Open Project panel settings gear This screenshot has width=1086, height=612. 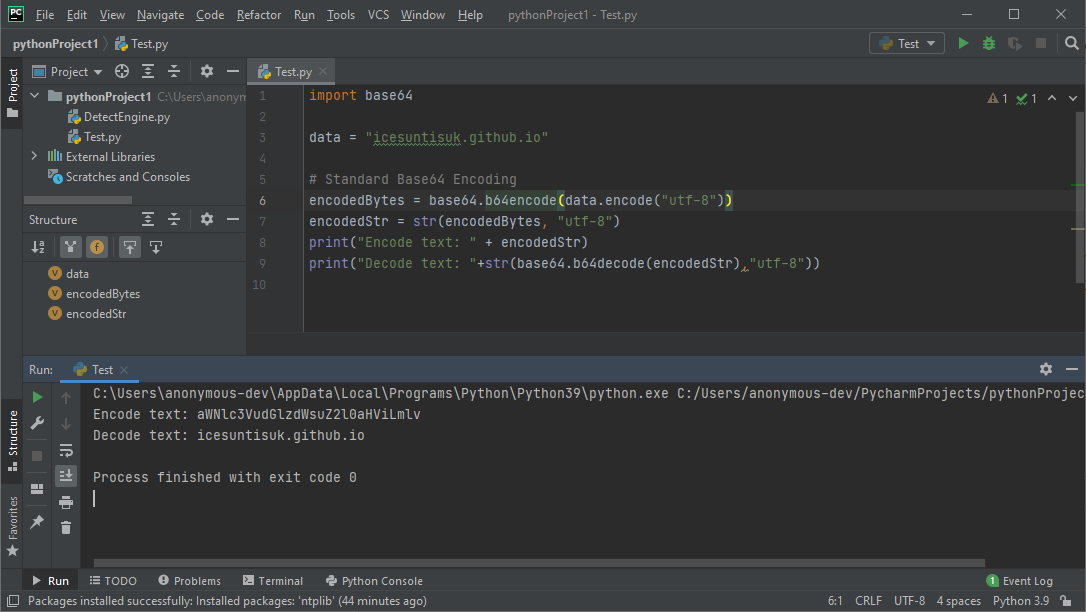coord(206,71)
